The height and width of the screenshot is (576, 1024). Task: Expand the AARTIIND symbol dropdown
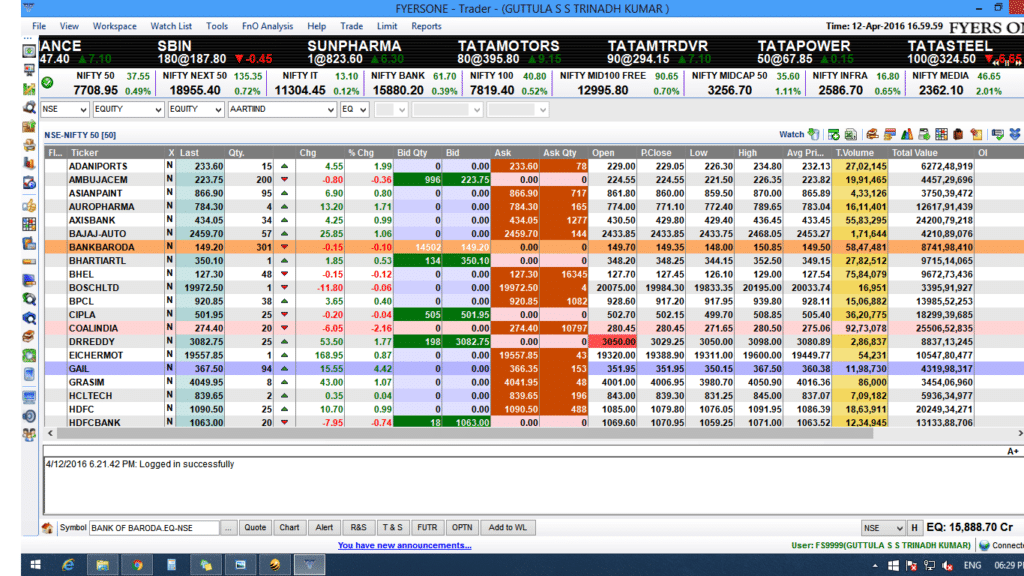[330, 109]
